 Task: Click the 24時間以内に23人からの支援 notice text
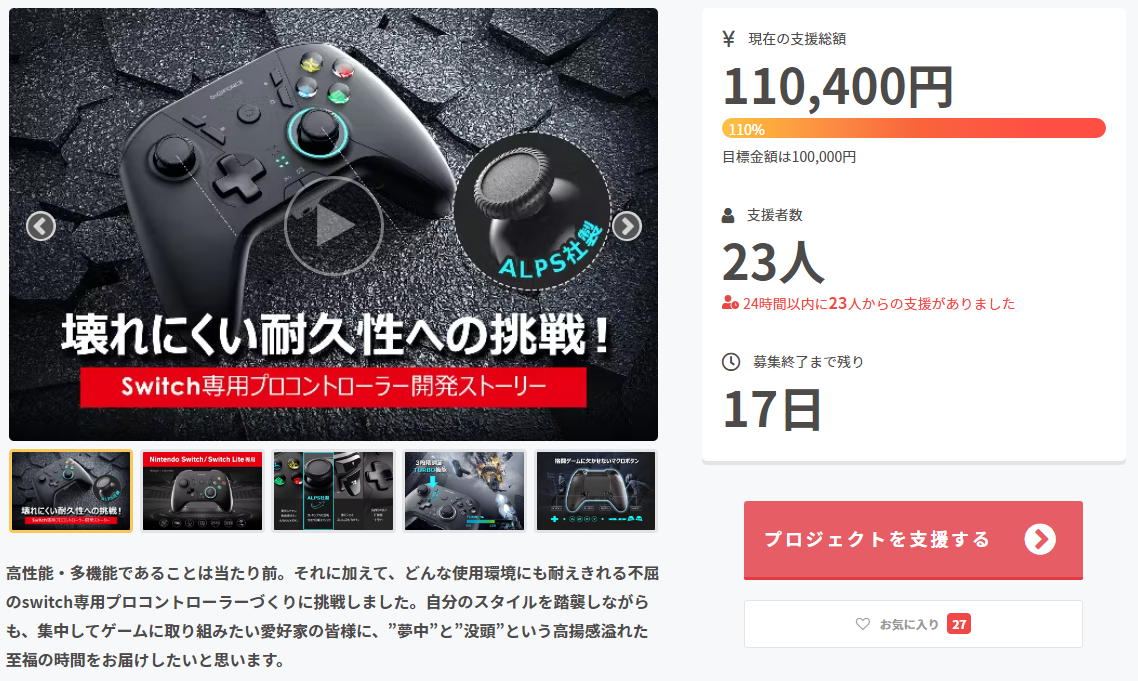(x=879, y=303)
